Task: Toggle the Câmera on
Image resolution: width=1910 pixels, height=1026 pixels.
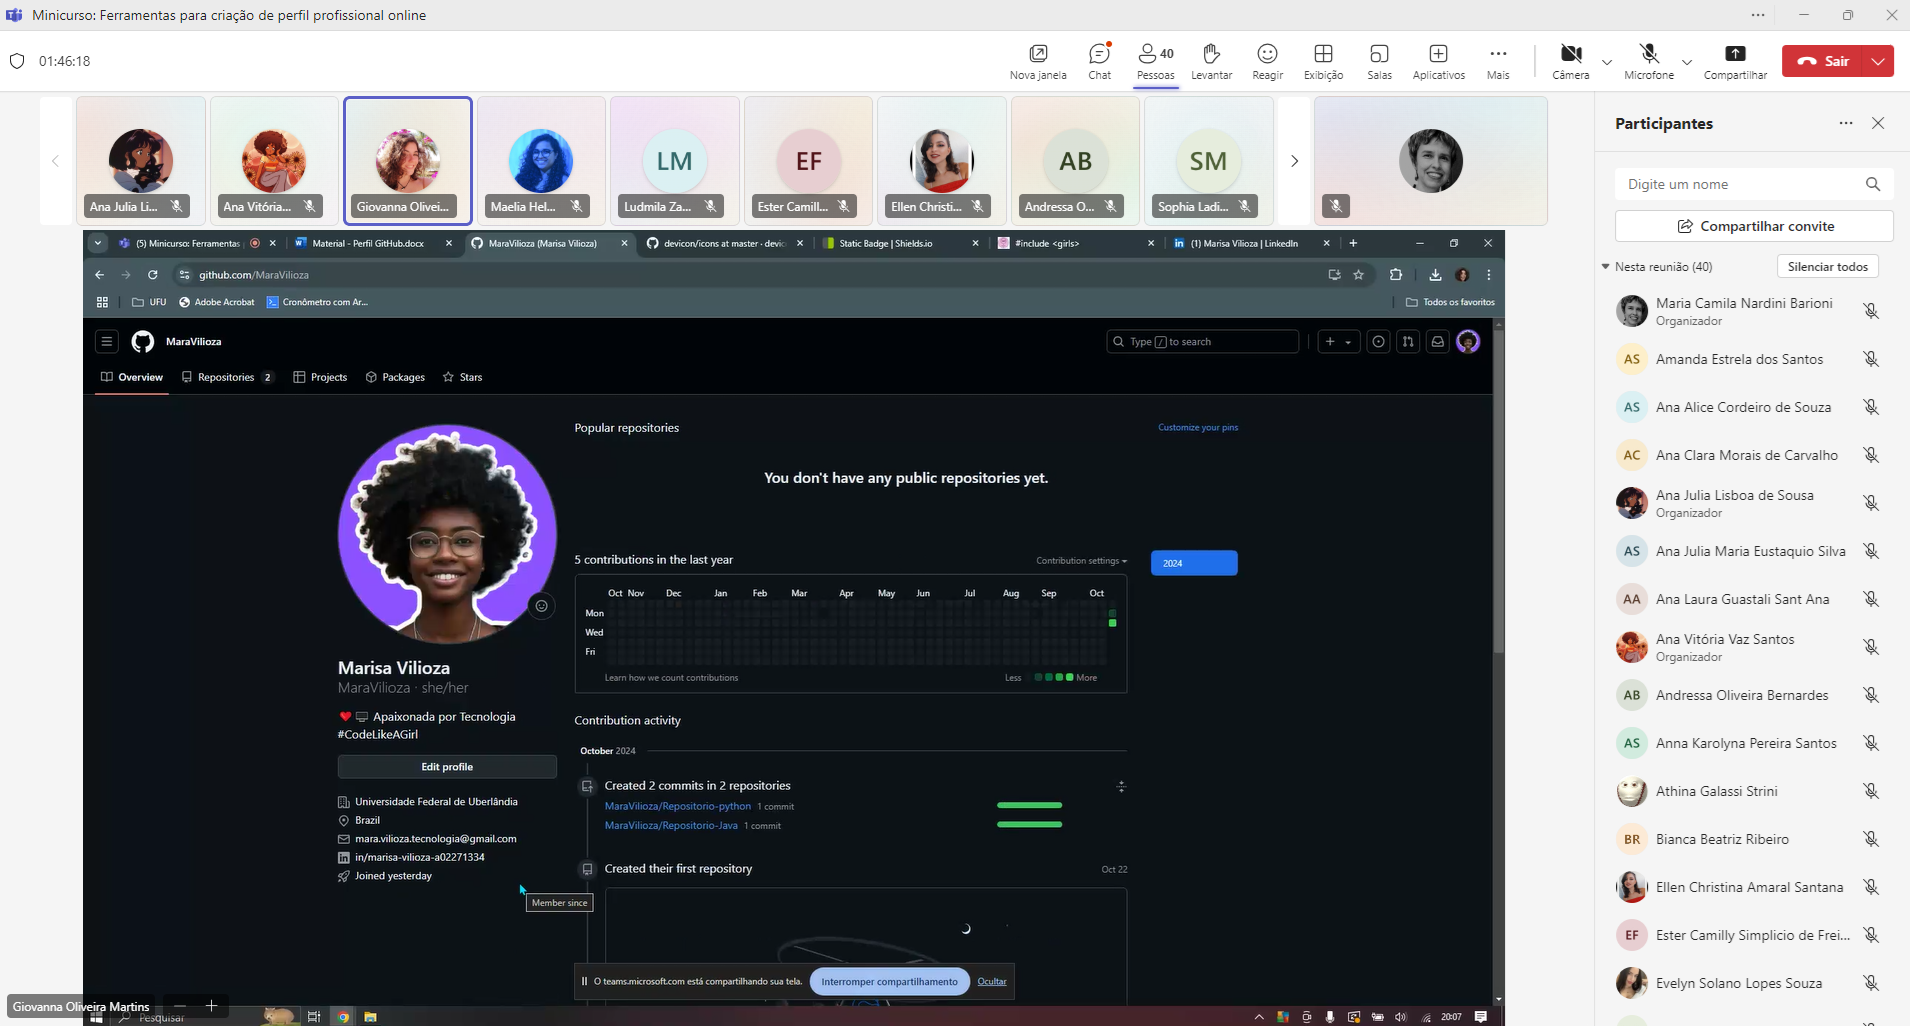Action: point(1570,61)
